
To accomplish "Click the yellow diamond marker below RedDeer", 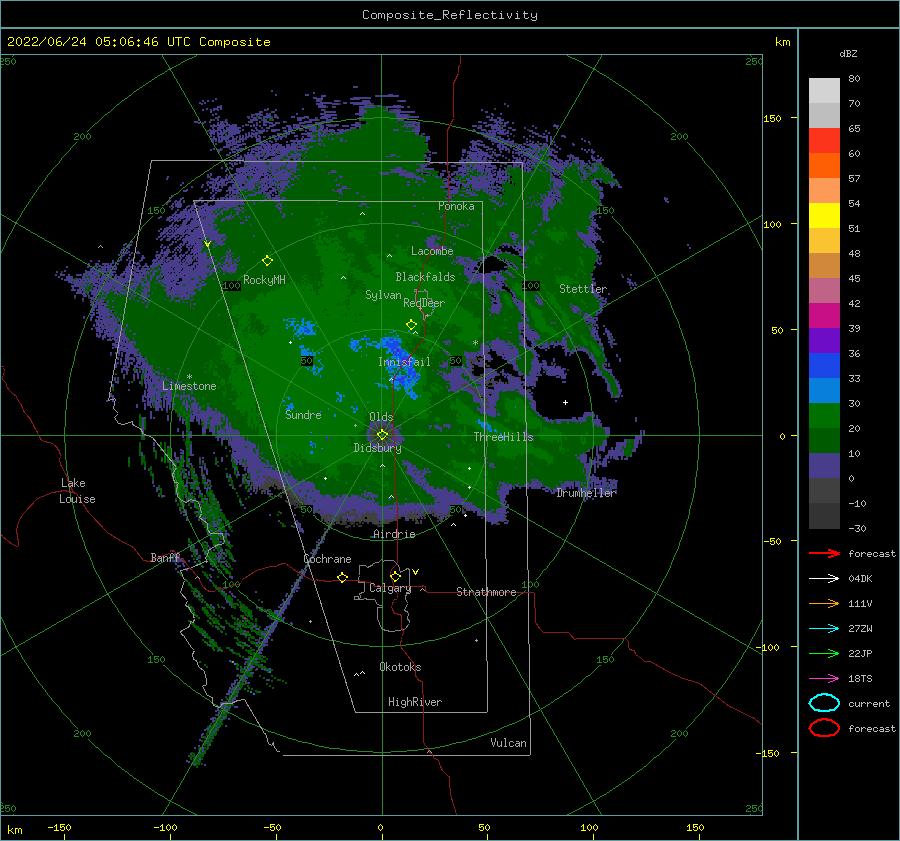I will pyautogui.click(x=412, y=325).
